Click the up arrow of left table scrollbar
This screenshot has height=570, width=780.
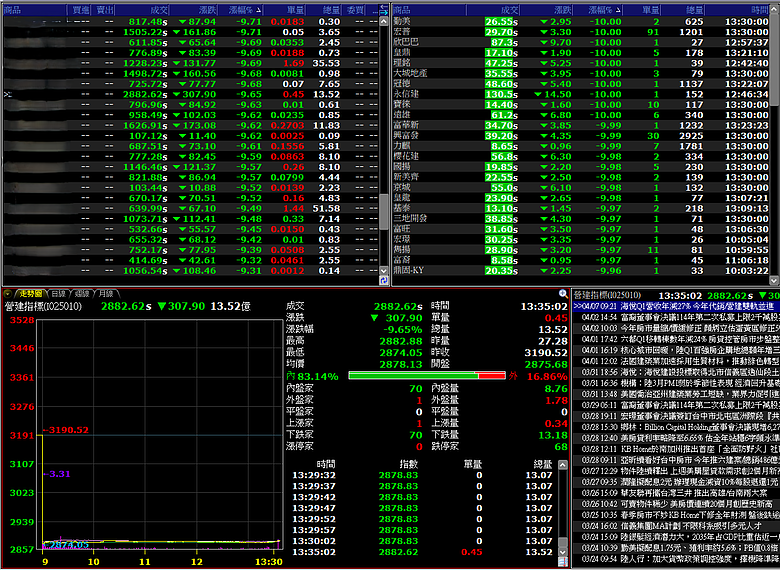point(384,21)
